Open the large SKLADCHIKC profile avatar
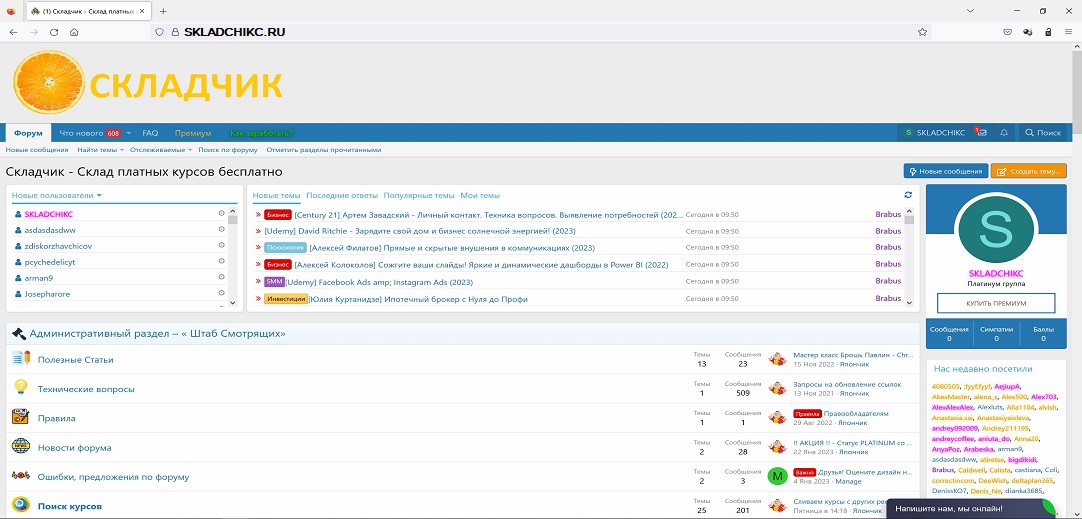This screenshot has width=1082, height=519. coord(995,231)
